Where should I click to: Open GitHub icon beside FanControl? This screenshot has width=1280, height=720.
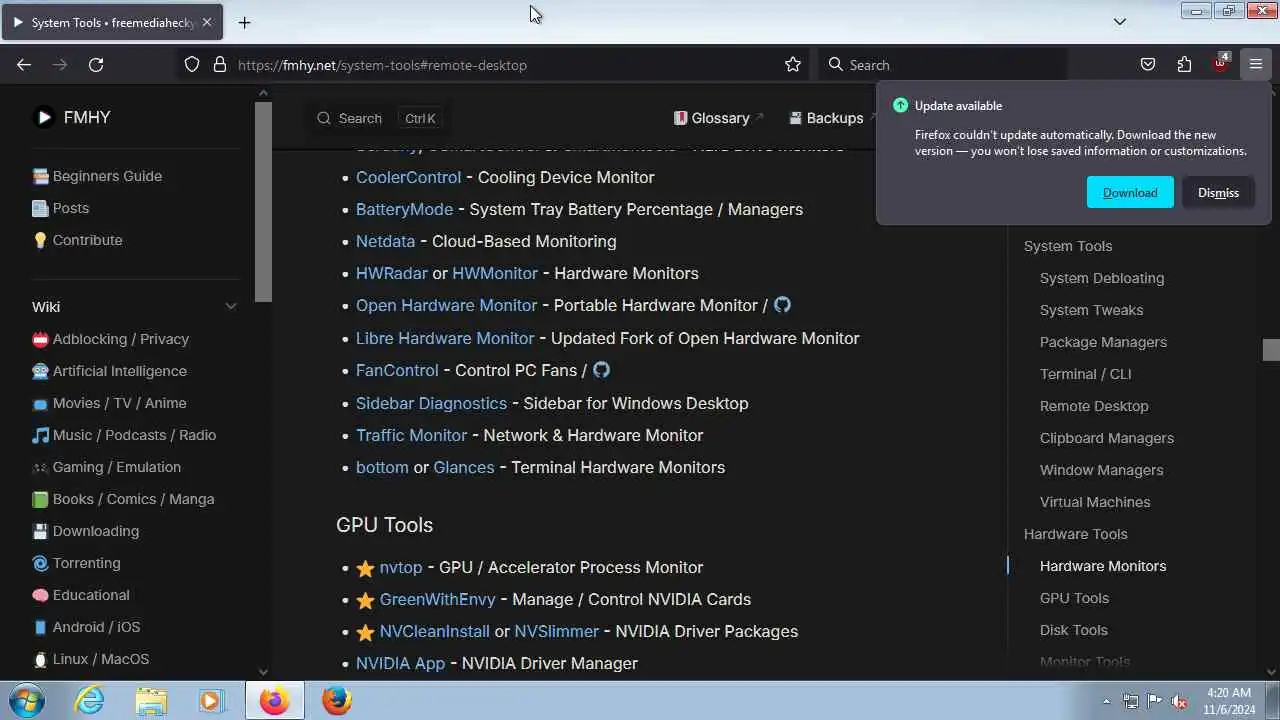point(601,370)
